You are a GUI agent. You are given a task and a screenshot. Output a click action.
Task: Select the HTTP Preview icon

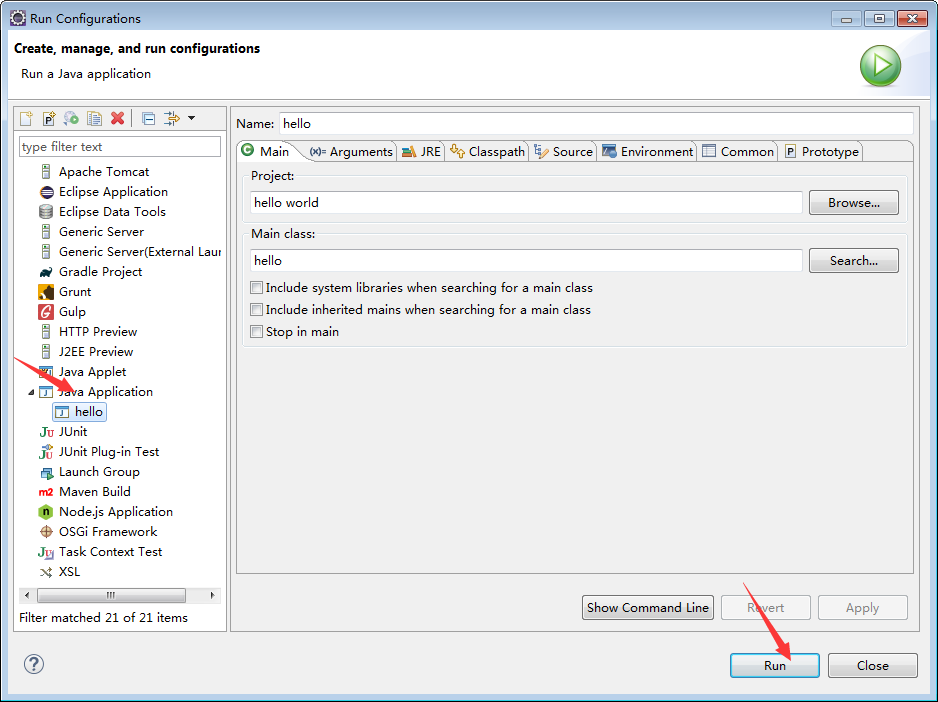pos(46,332)
